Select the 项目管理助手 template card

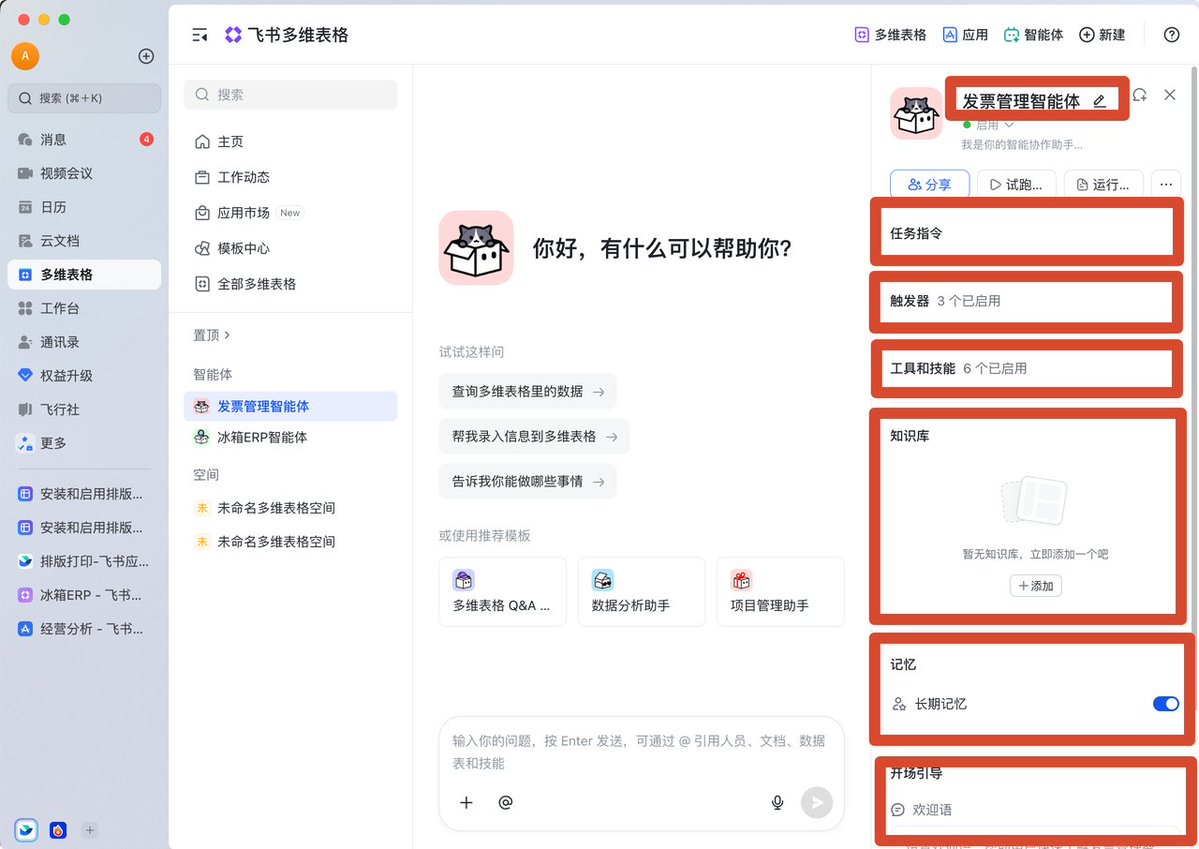781,592
